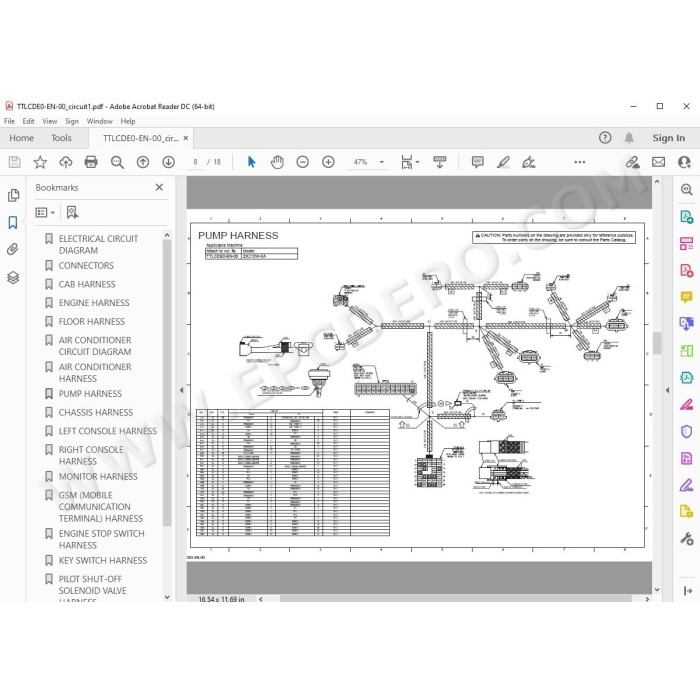Click the Save file icon

point(14,162)
